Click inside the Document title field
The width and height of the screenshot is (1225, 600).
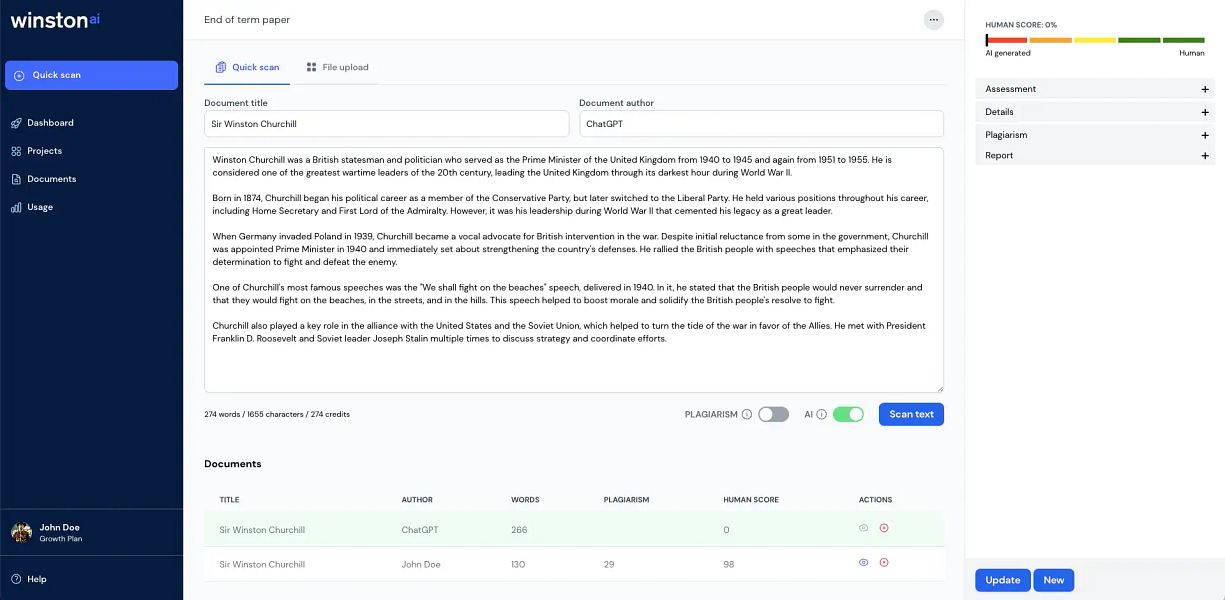click(387, 123)
